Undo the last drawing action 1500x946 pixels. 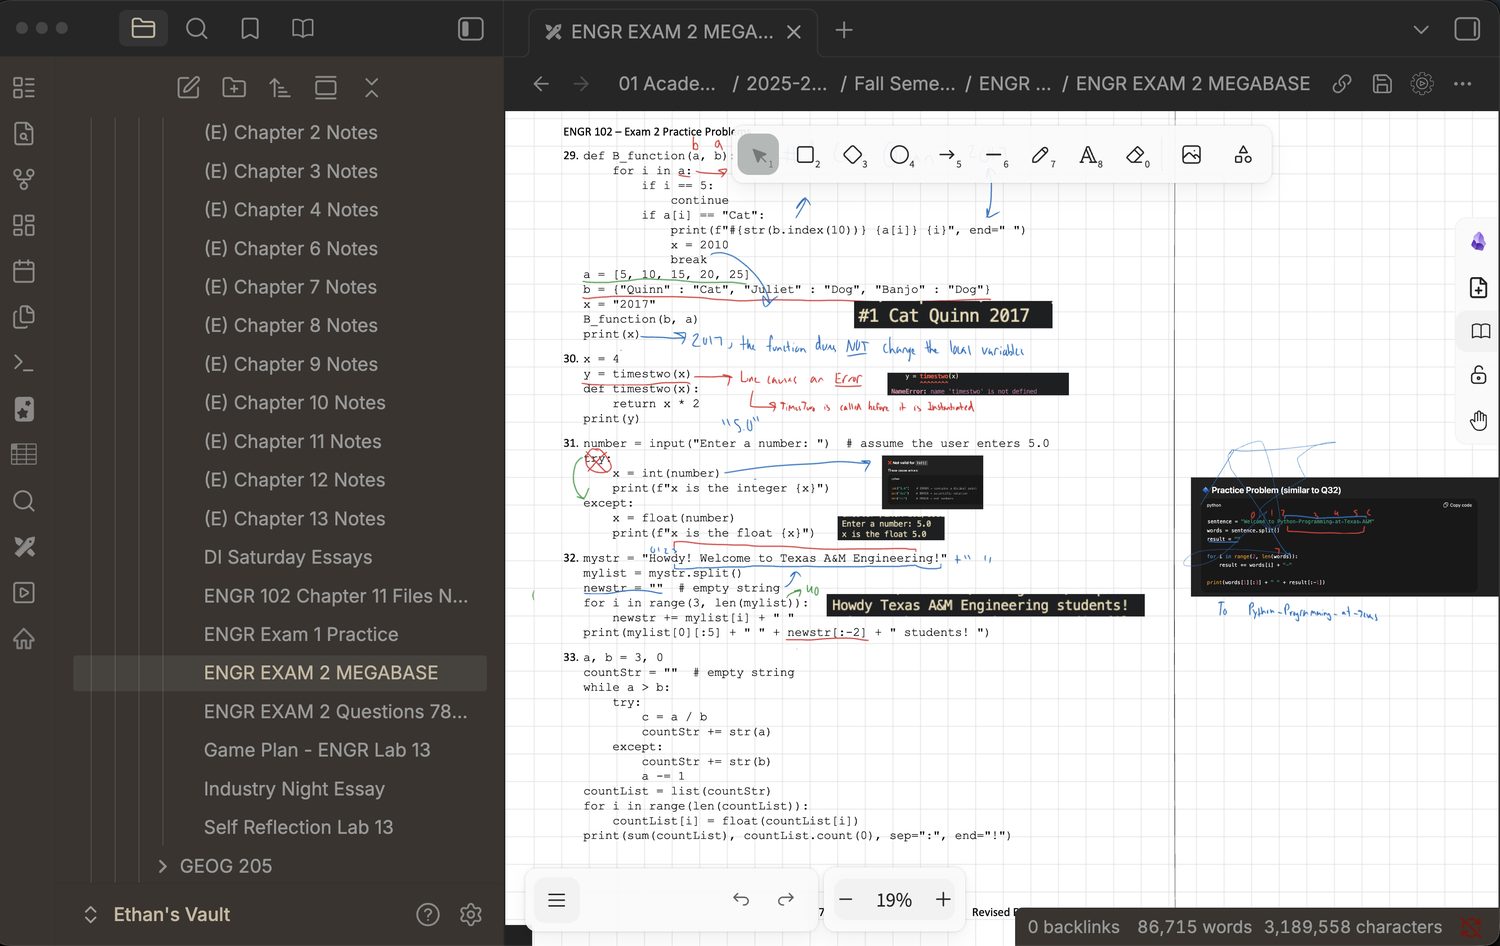coord(741,900)
